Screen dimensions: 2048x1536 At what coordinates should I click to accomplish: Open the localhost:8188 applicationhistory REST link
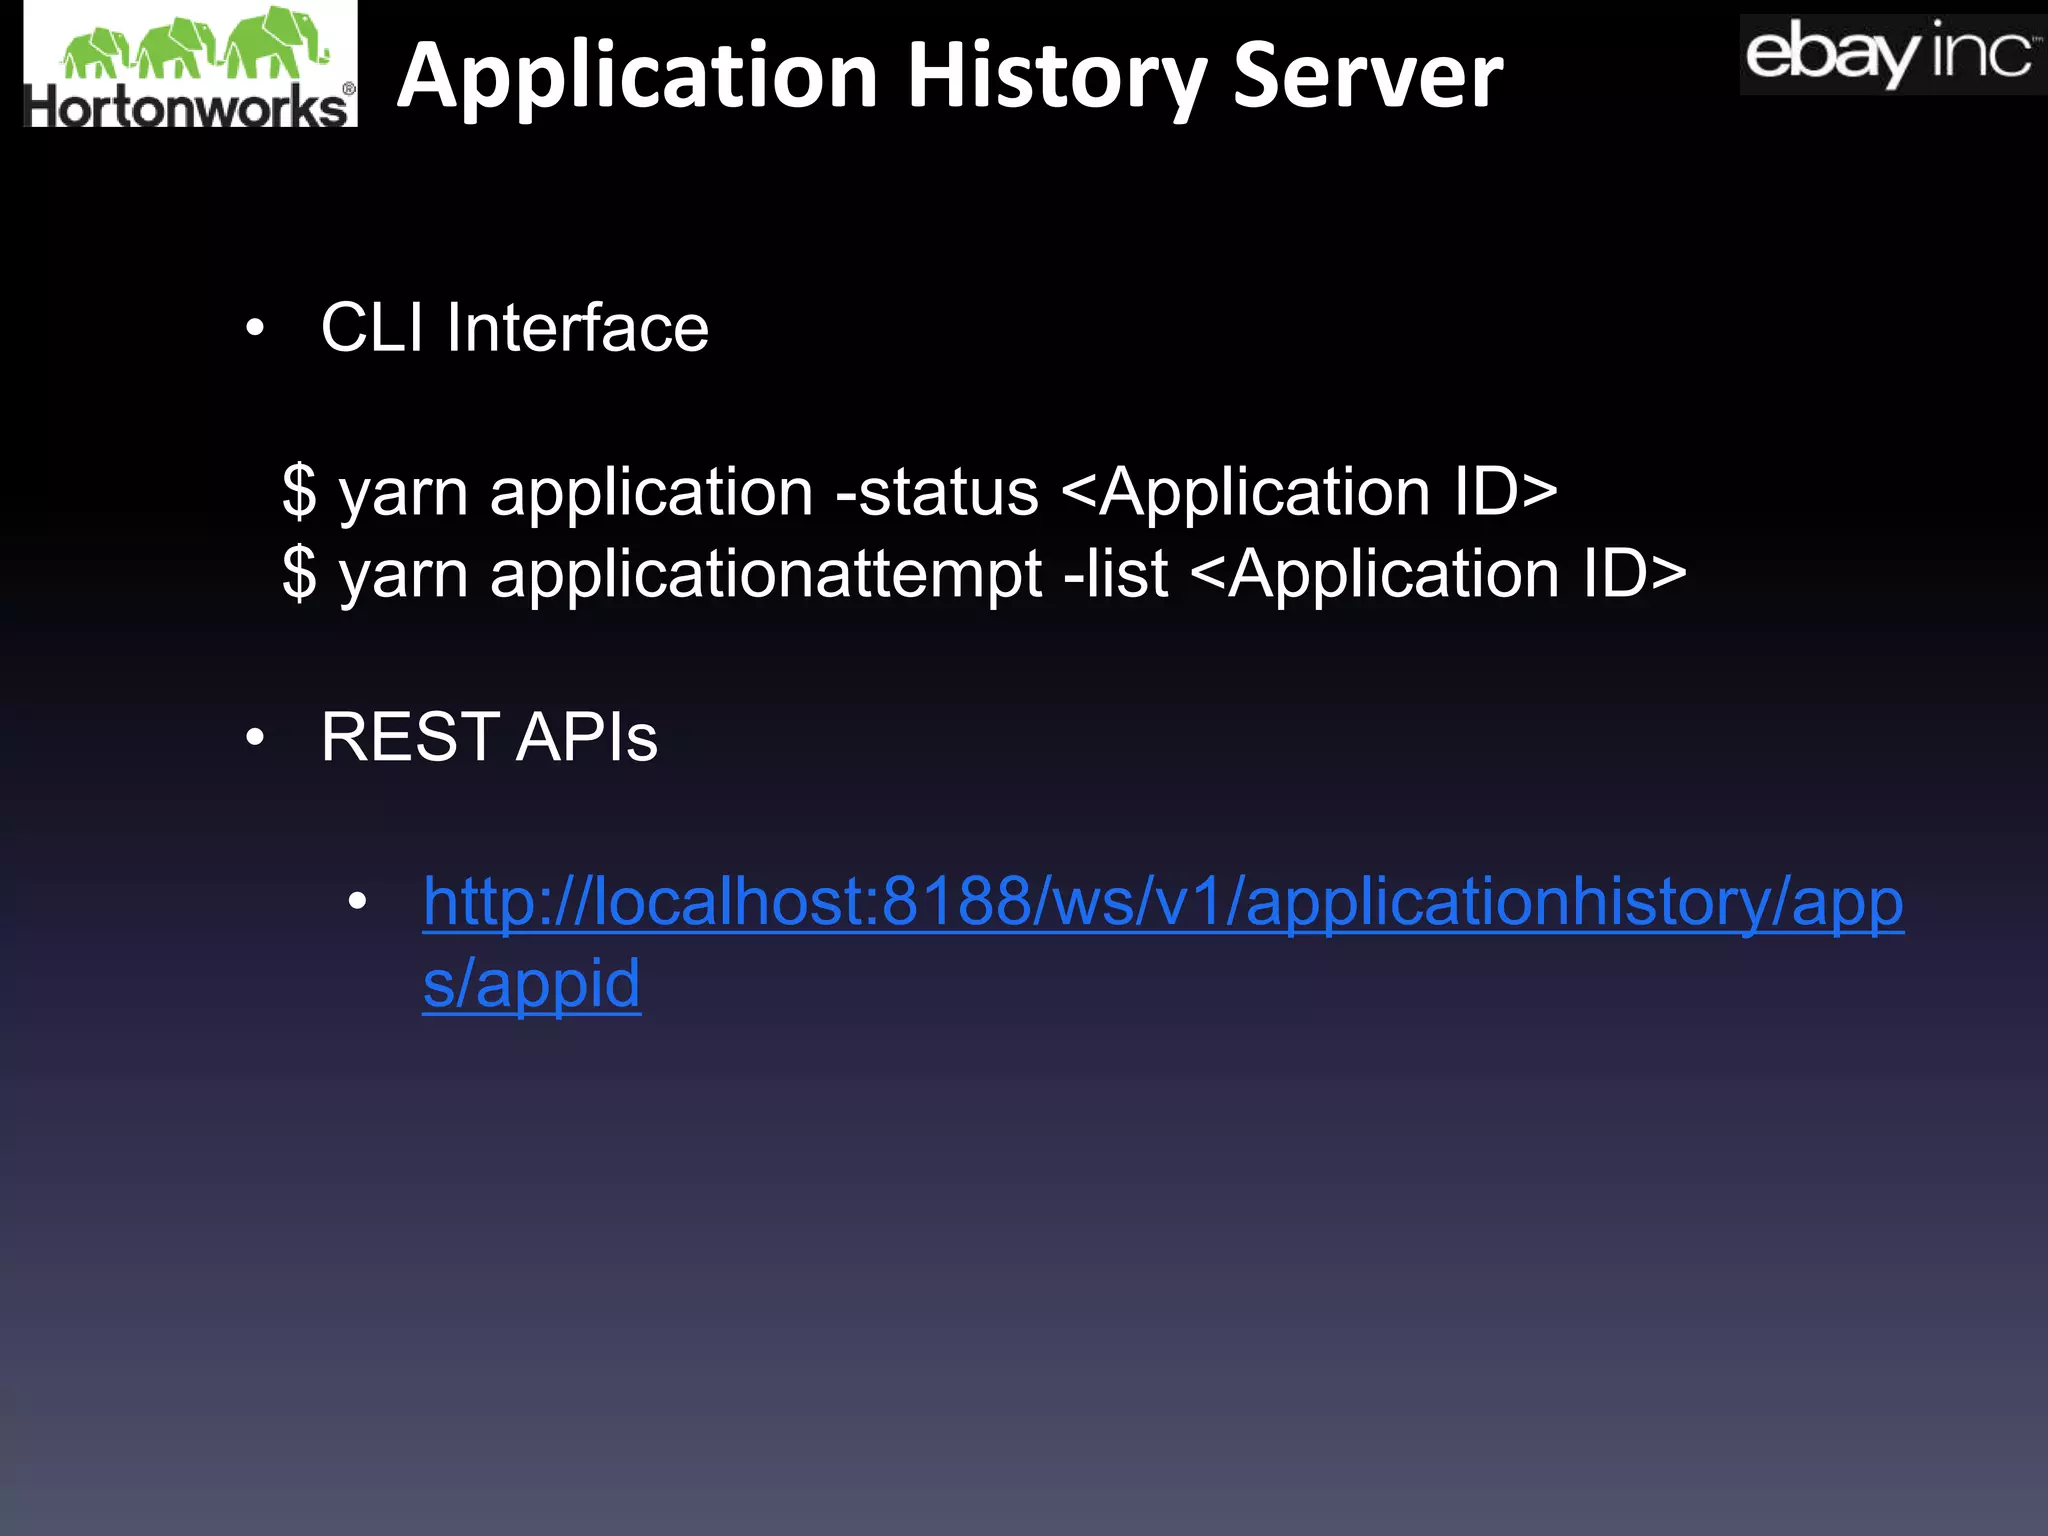1162,941
